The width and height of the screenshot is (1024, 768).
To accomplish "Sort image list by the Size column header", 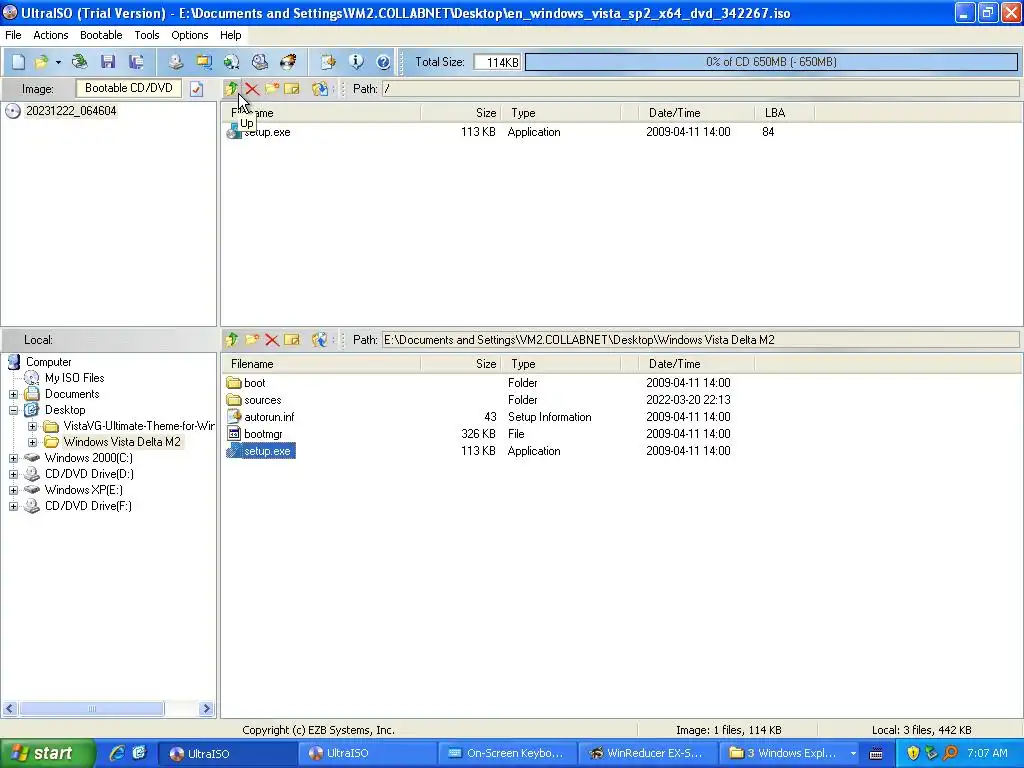I will (461, 113).
